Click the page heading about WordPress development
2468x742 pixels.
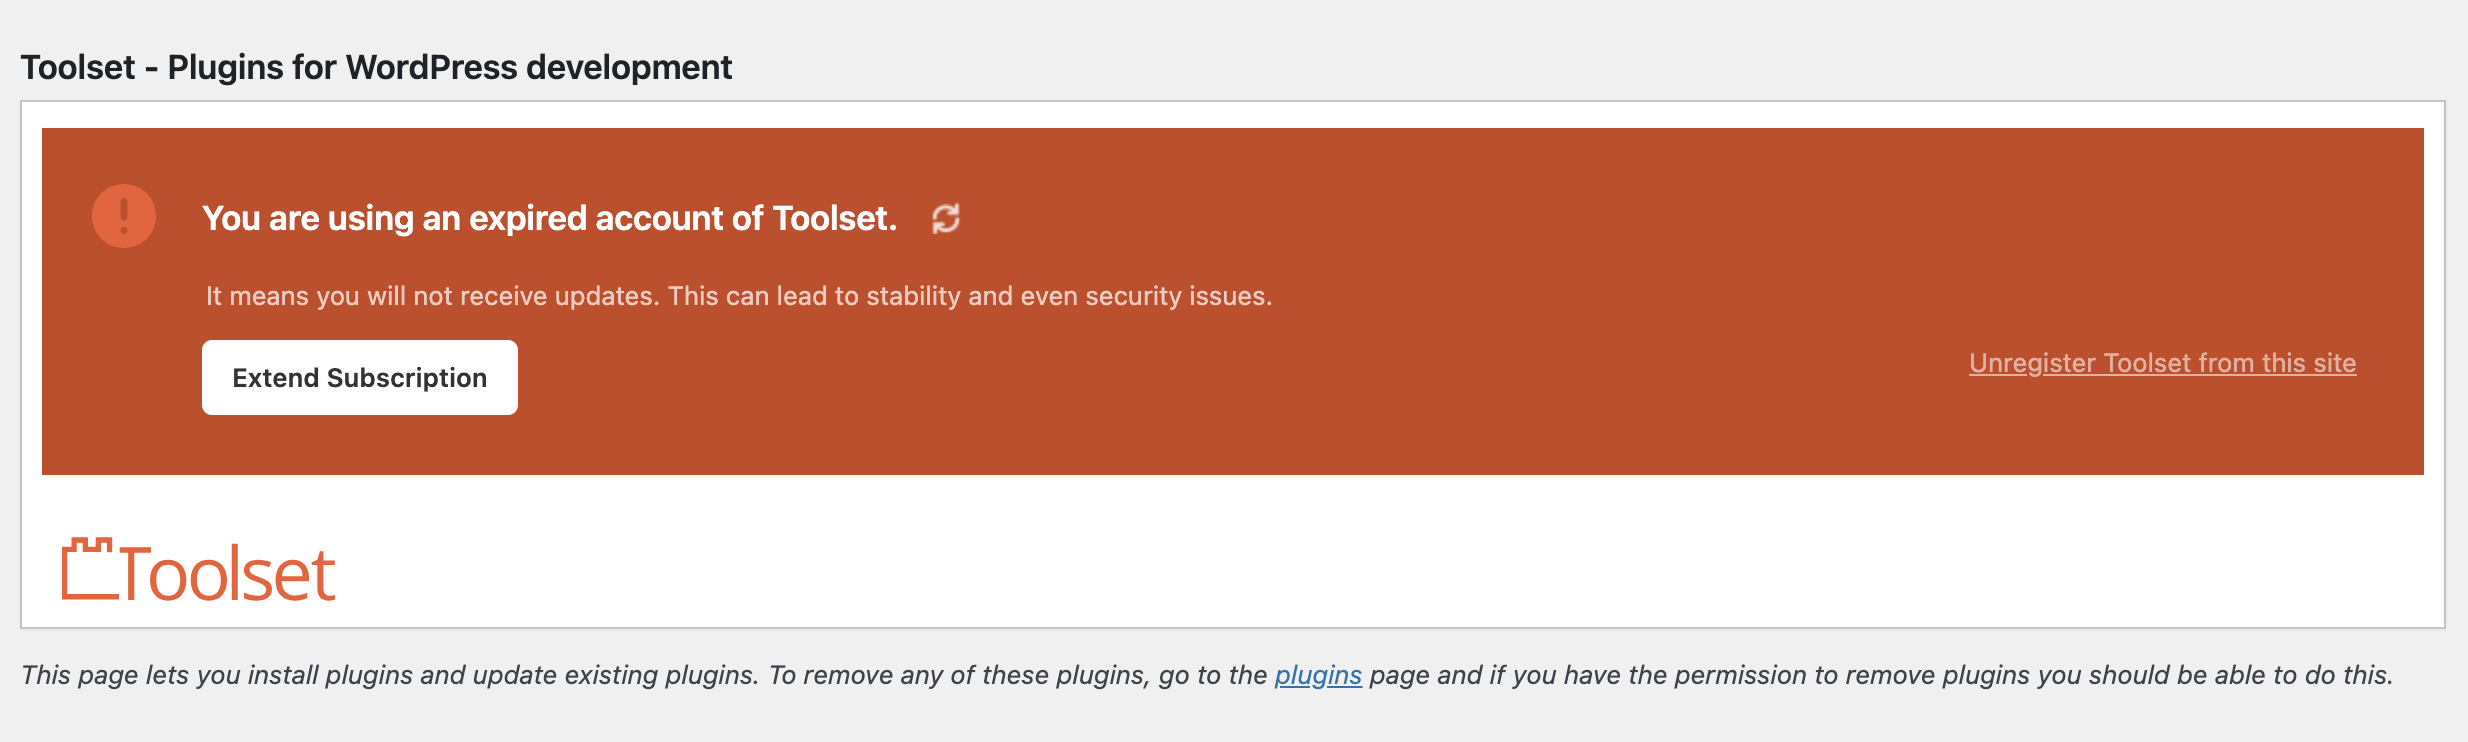click(376, 67)
